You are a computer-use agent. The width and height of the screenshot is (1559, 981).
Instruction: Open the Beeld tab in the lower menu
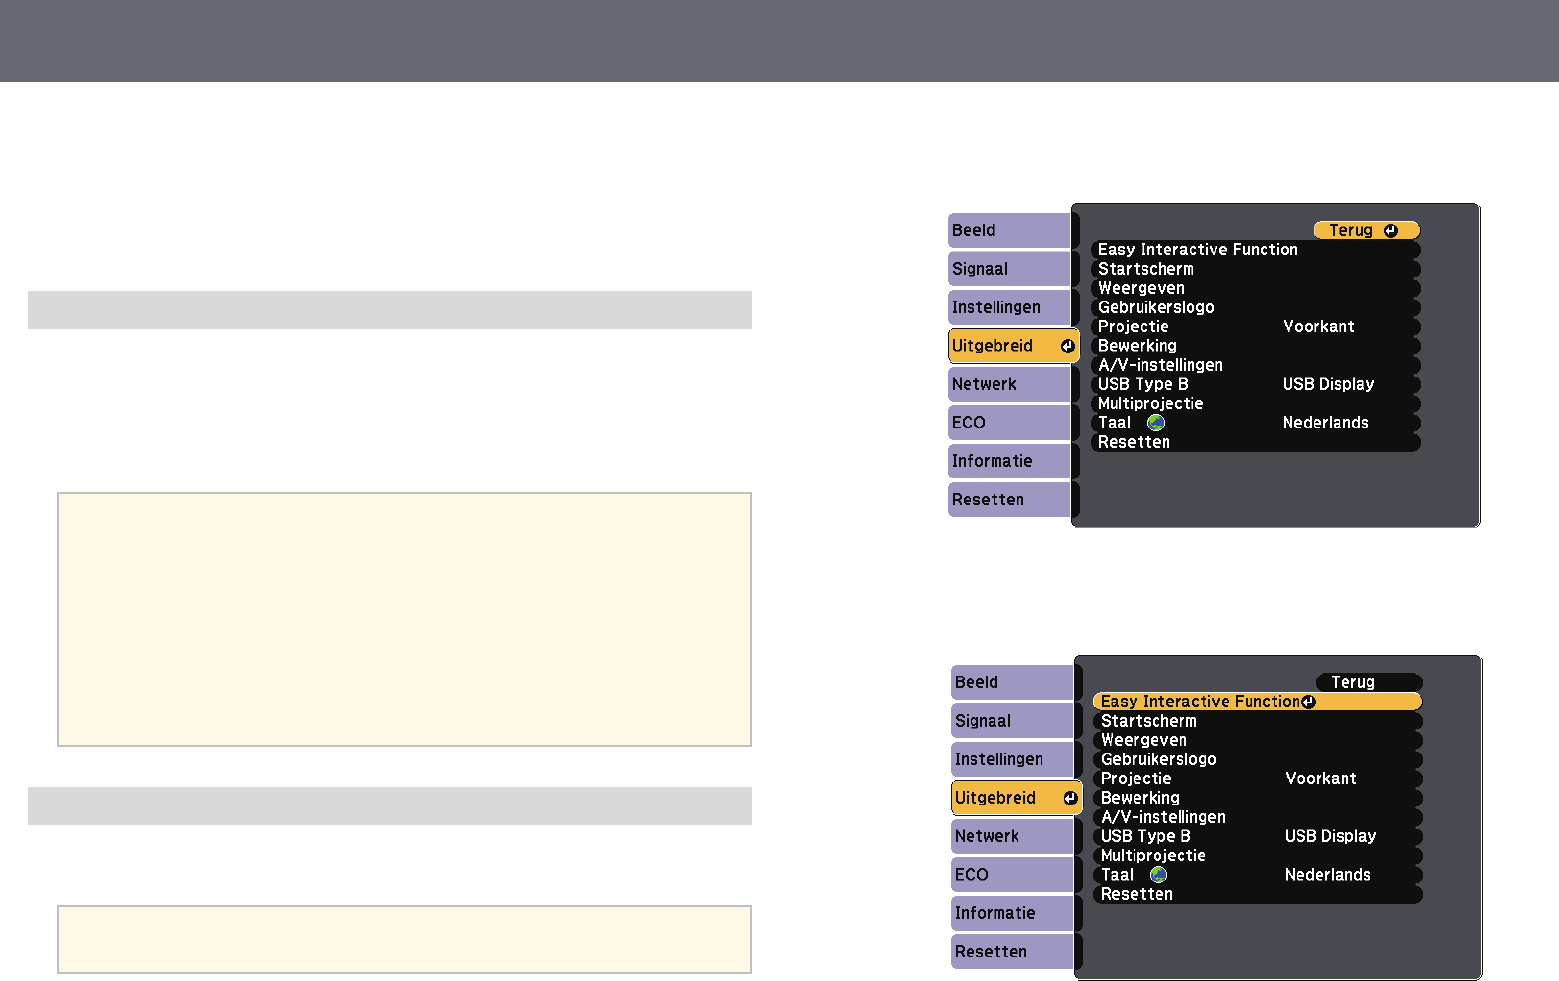click(1012, 683)
